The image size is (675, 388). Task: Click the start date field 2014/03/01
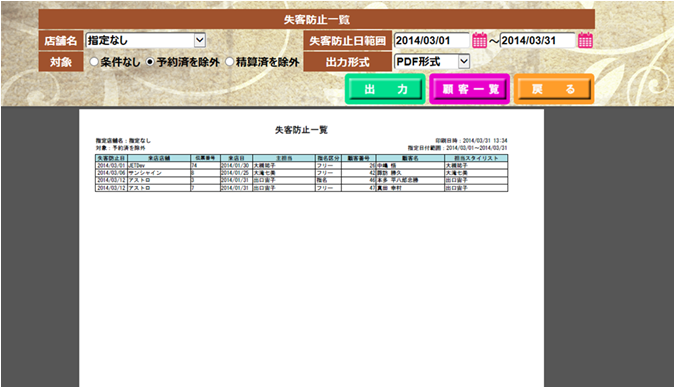[432, 40]
